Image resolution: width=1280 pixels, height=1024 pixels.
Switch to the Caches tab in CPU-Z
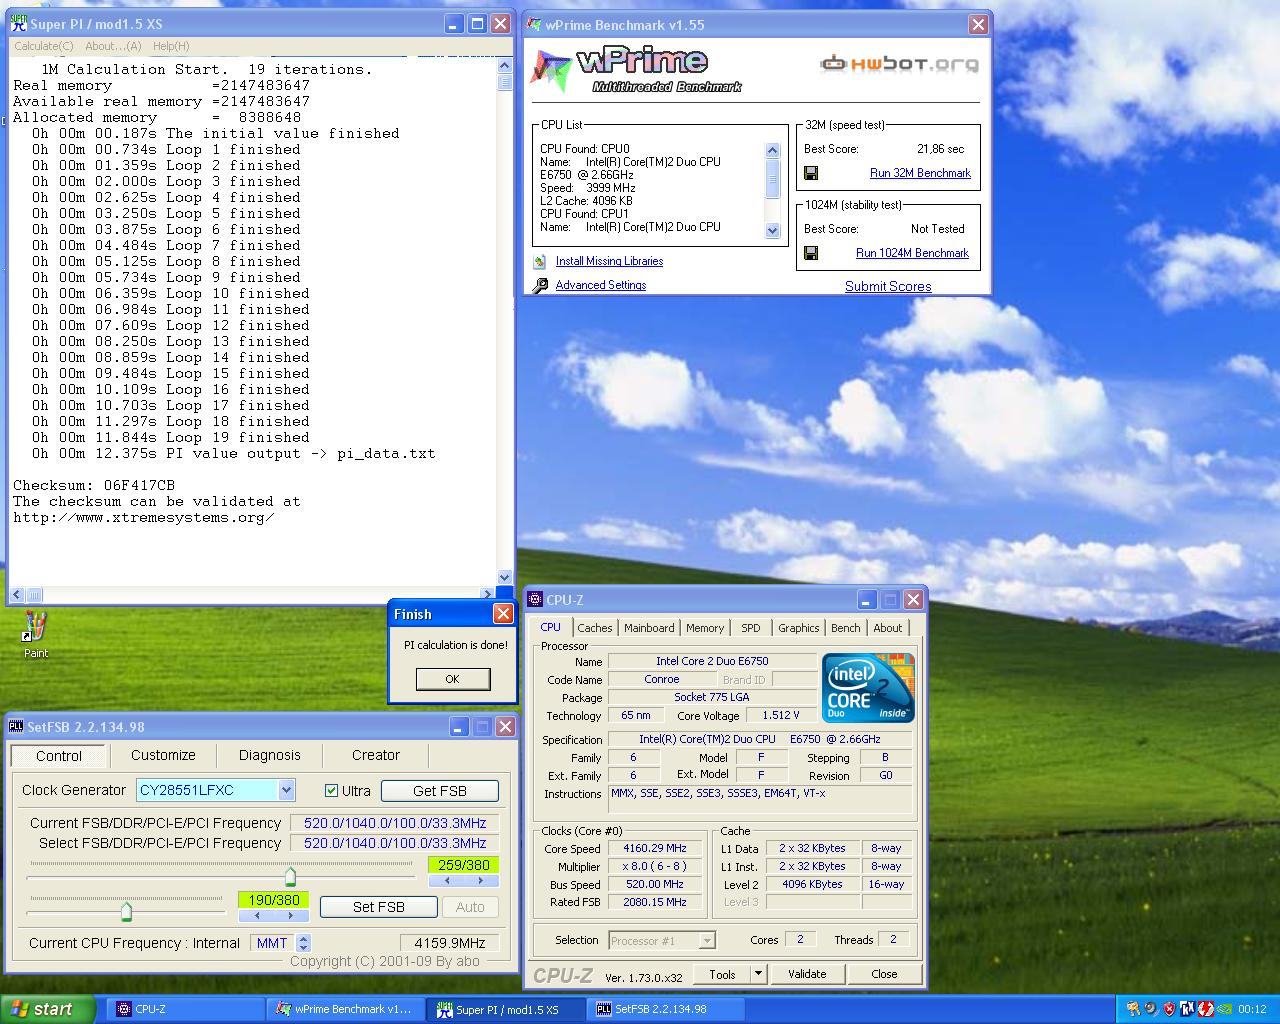coord(594,628)
